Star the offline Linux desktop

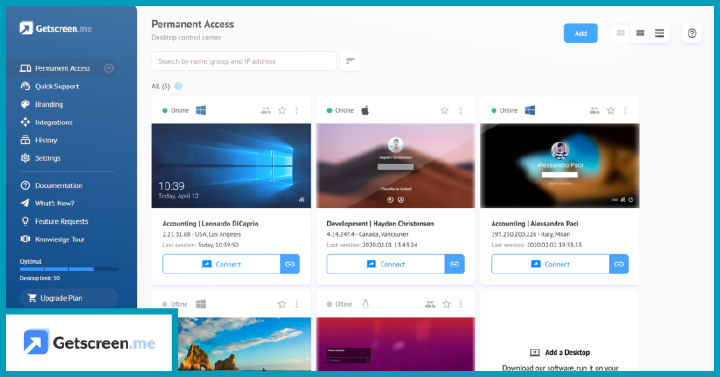446,304
